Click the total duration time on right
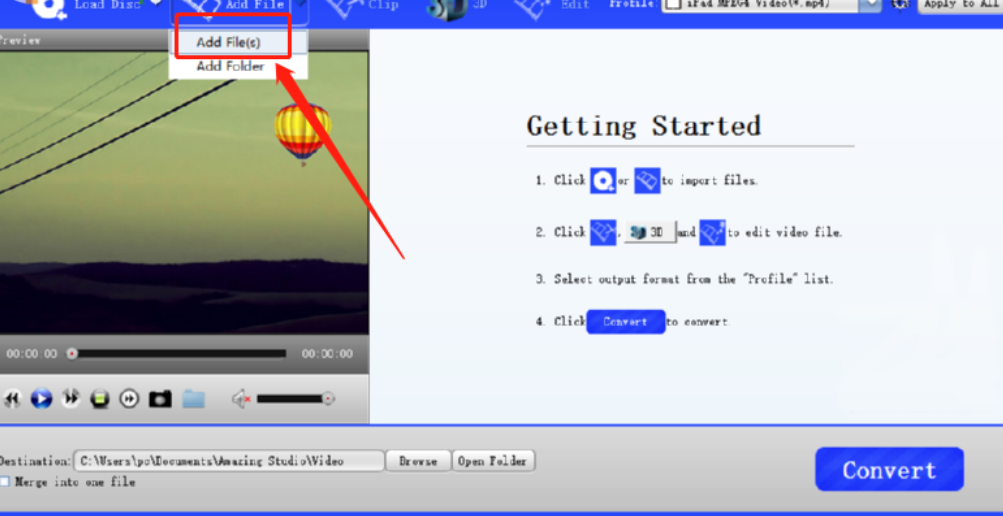Image resolution: width=1003 pixels, height=516 pixels. tap(327, 354)
